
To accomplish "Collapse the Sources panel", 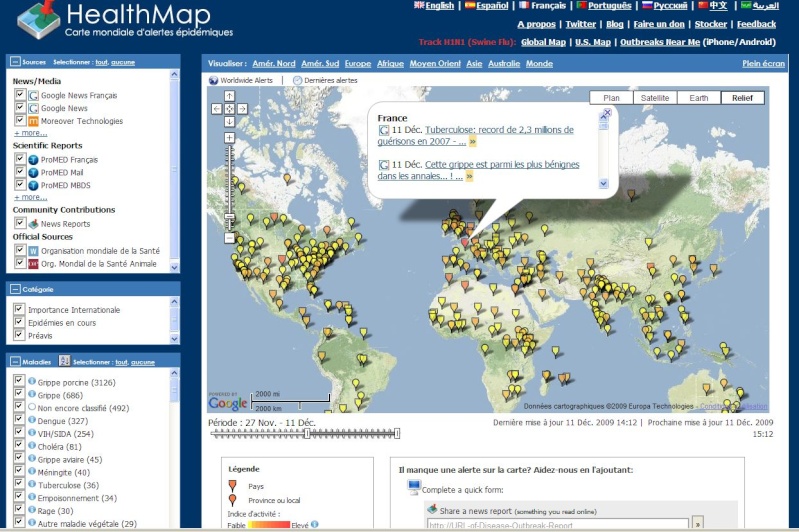I will coord(15,62).
